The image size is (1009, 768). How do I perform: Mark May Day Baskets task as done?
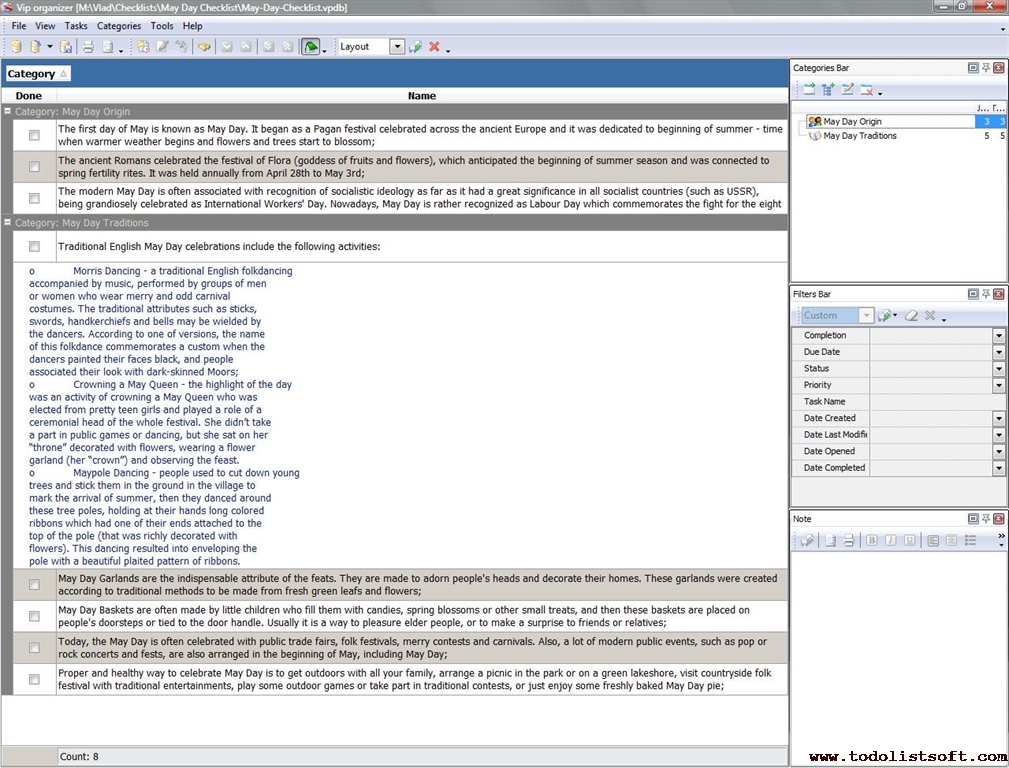pyautogui.click(x=34, y=616)
